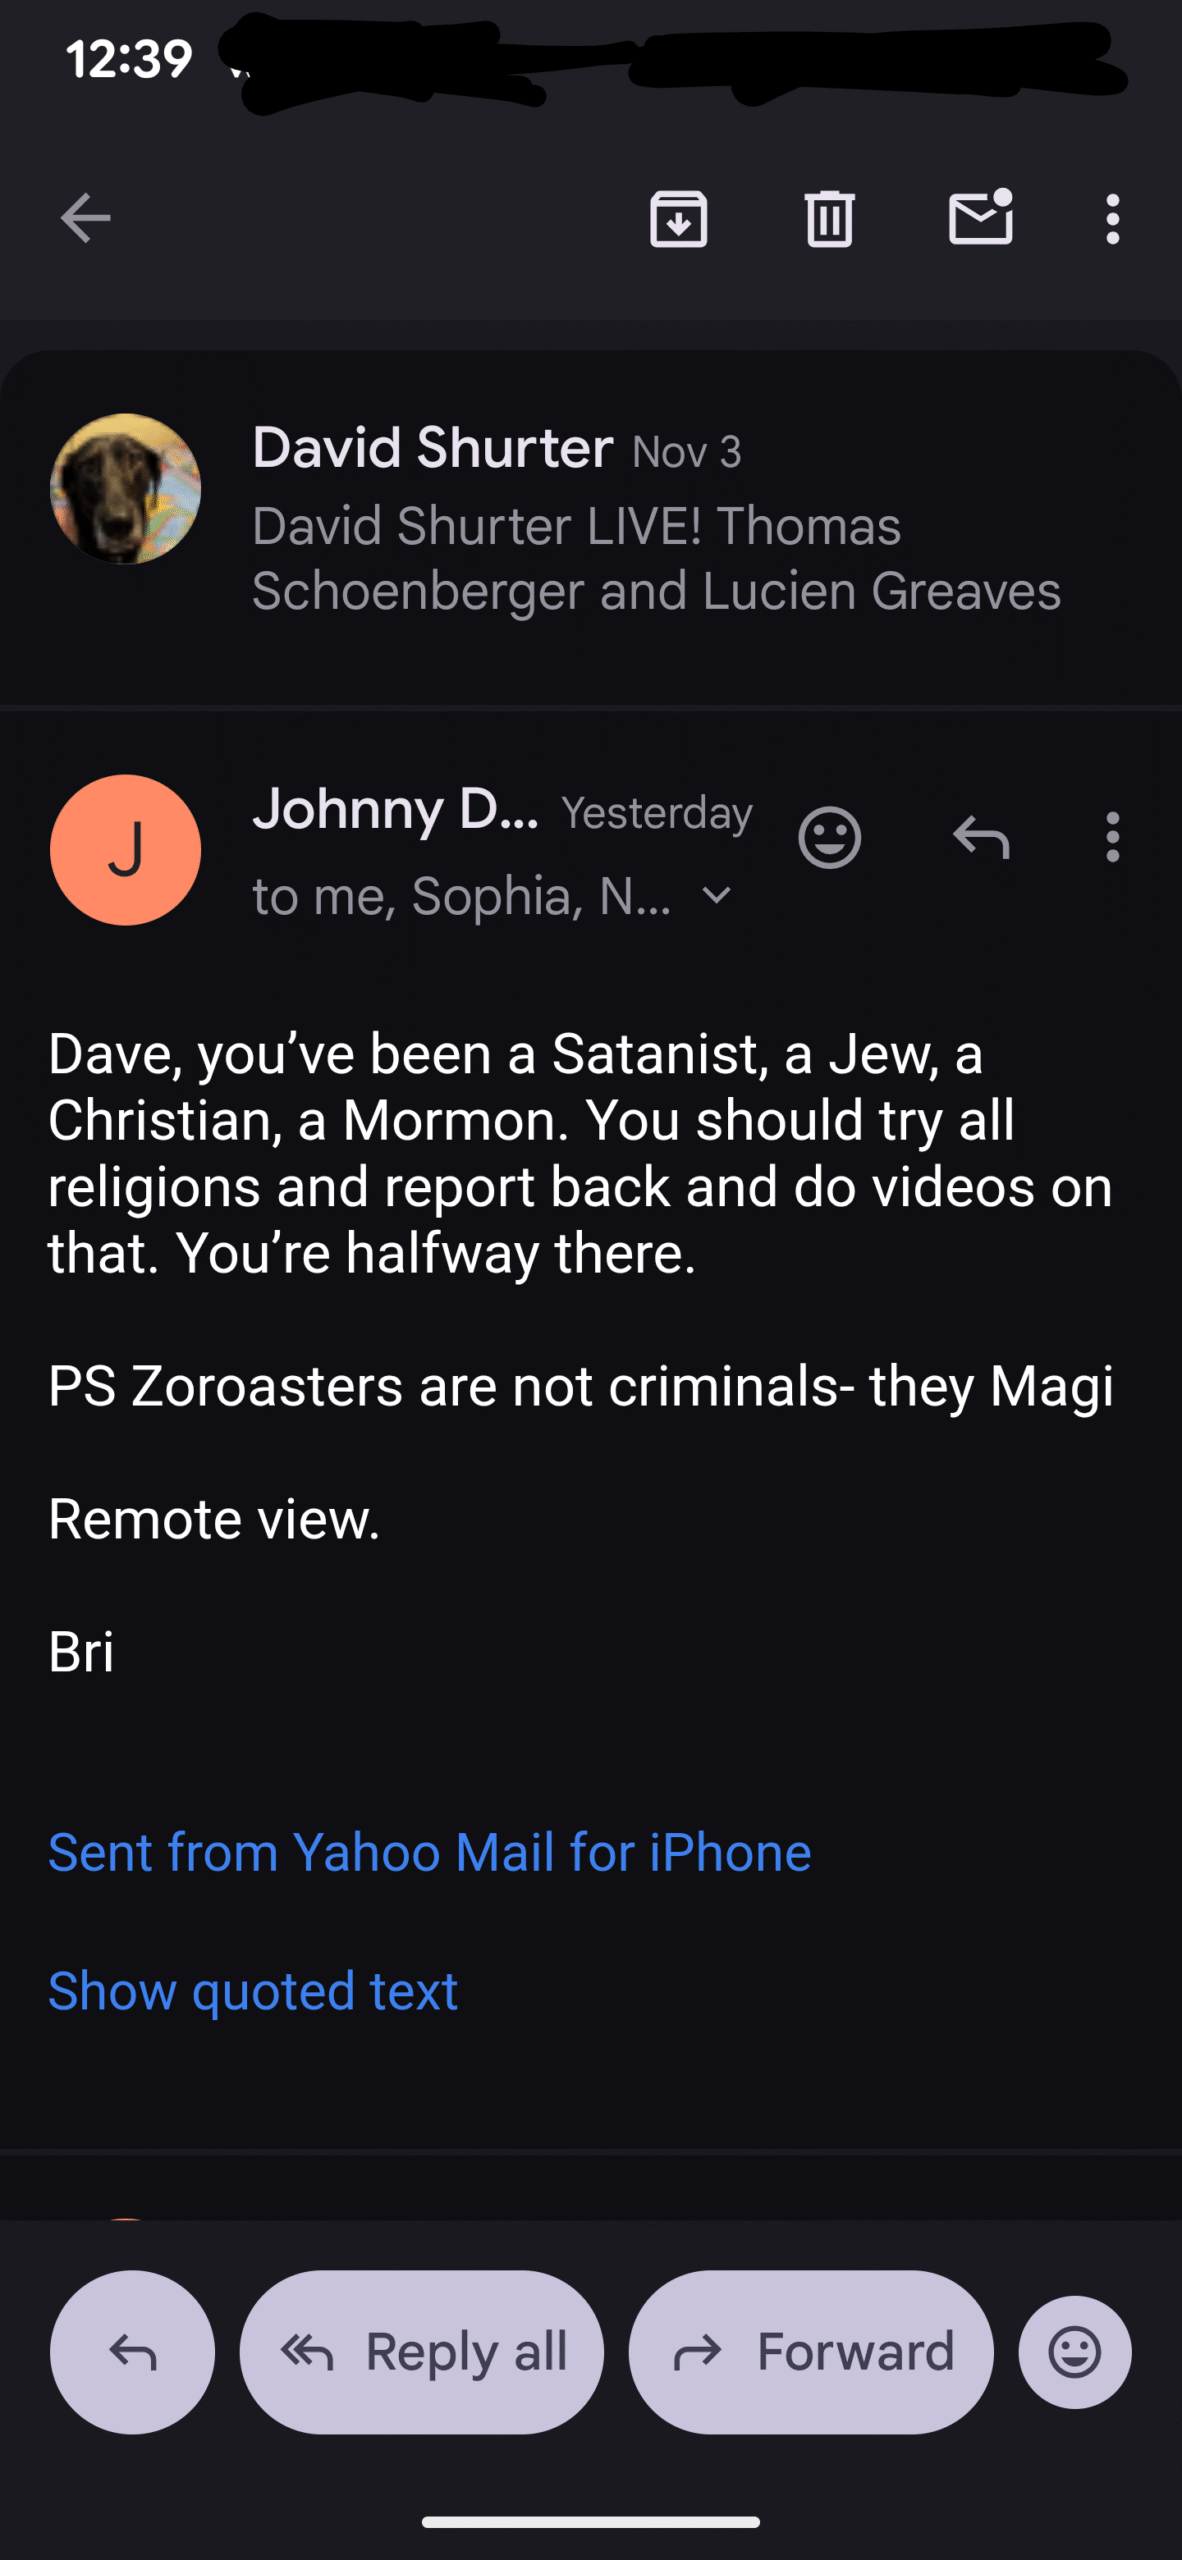Tap Johnny's orange J avatar
This screenshot has width=1182, height=2560.
pyautogui.click(x=125, y=850)
